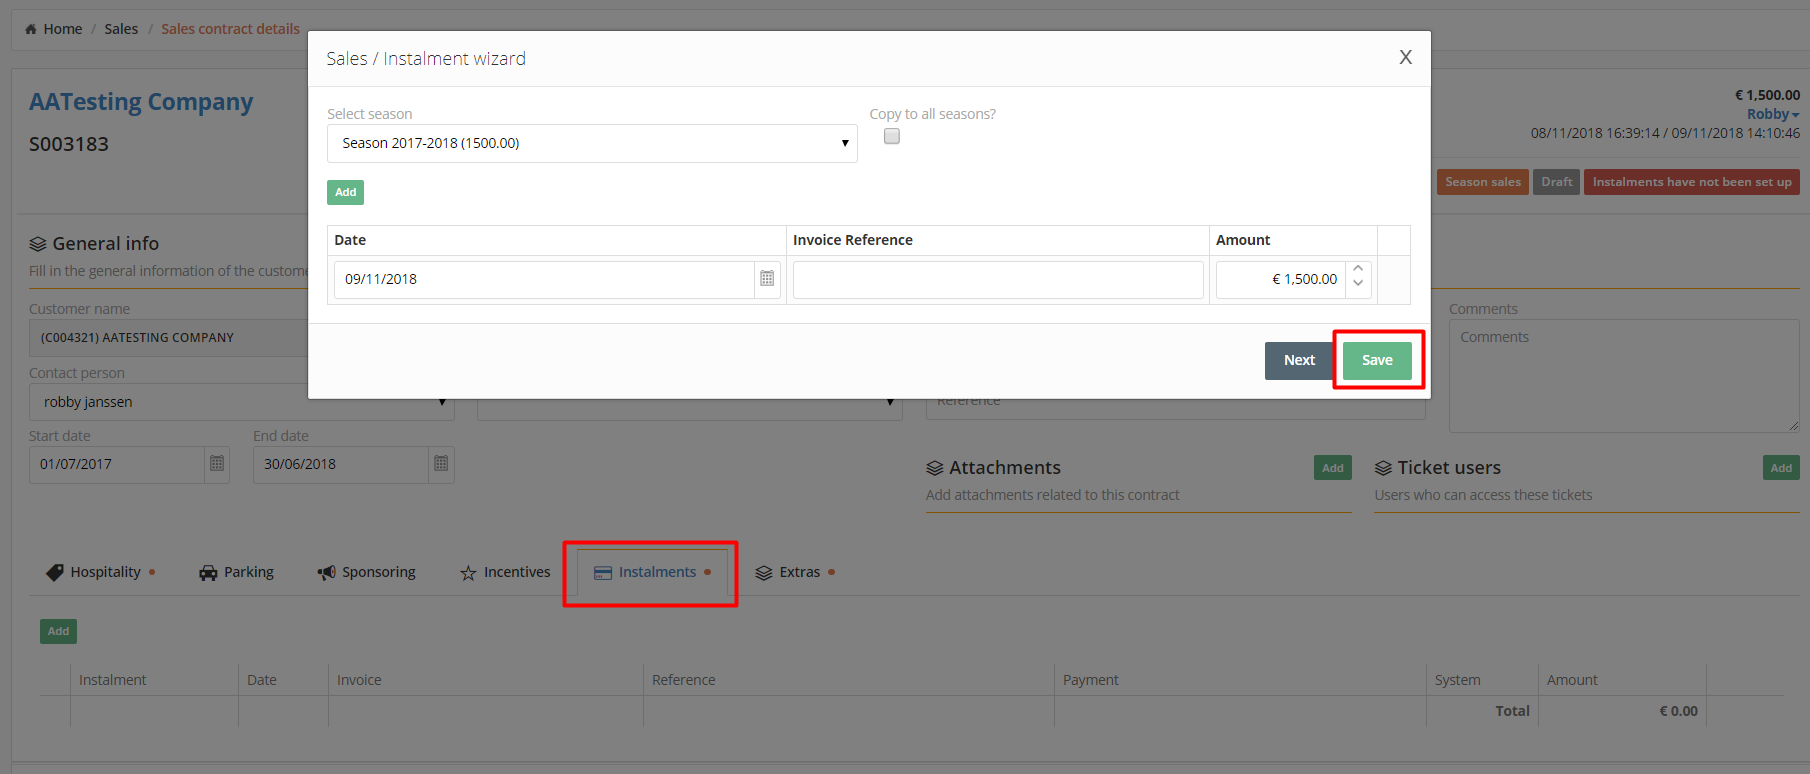
Task: Go to Sales breadcrumb link
Action: coord(121,29)
